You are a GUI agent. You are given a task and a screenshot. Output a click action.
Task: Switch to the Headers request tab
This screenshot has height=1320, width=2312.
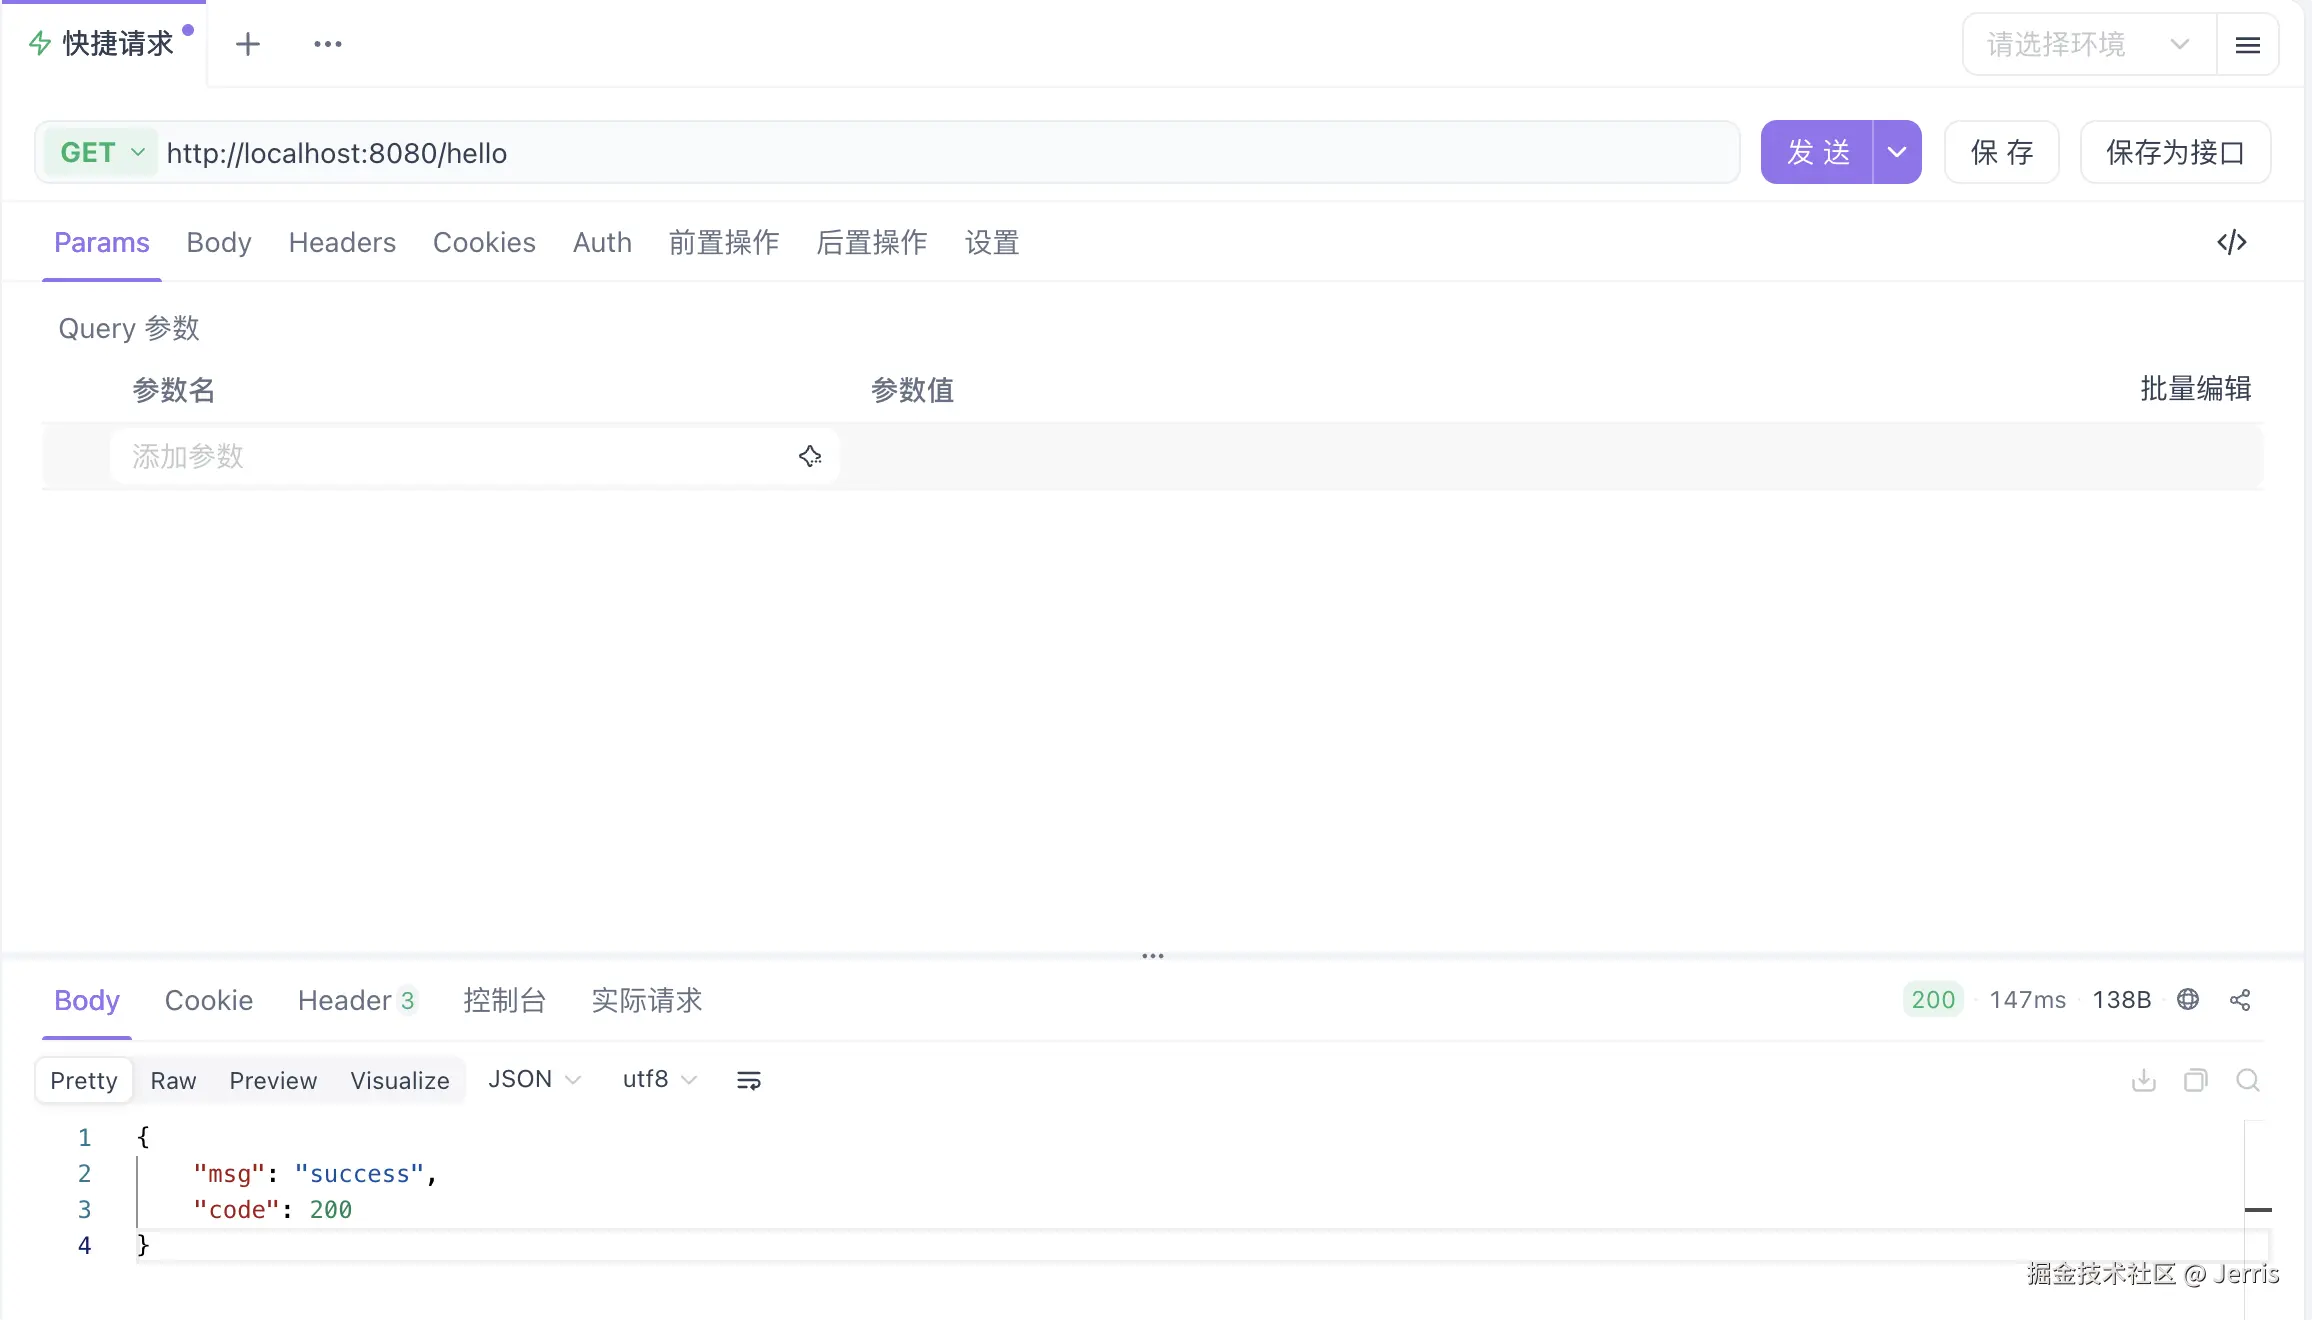point(342,242)
